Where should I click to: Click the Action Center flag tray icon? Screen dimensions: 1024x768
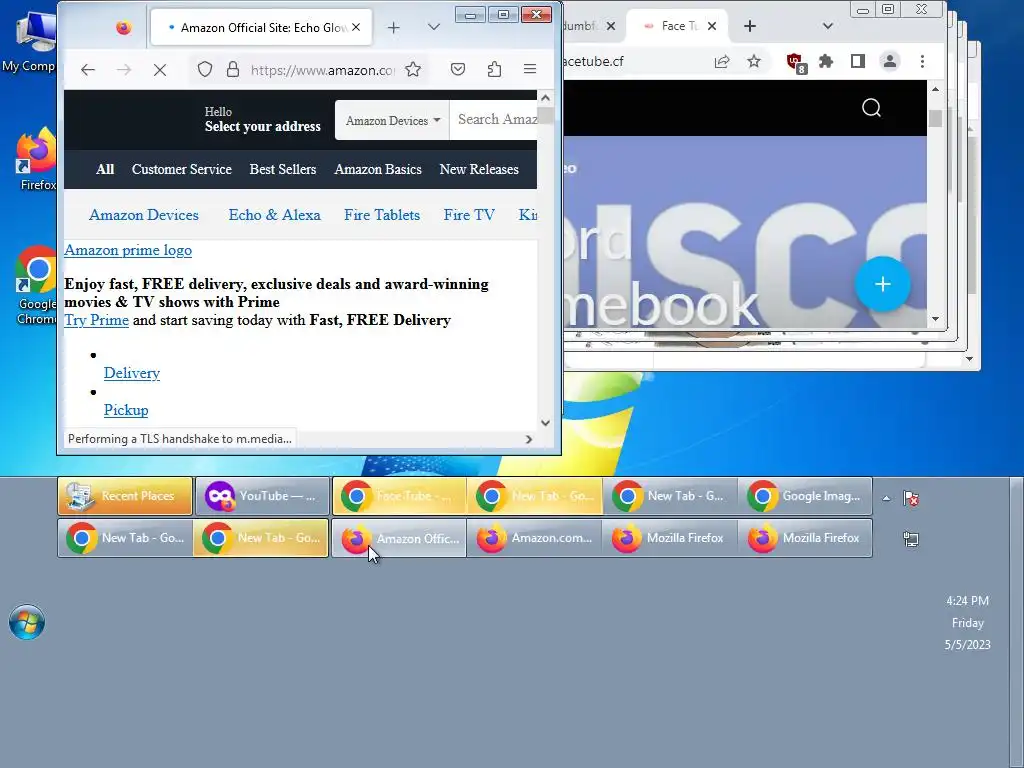coord(911,498)
